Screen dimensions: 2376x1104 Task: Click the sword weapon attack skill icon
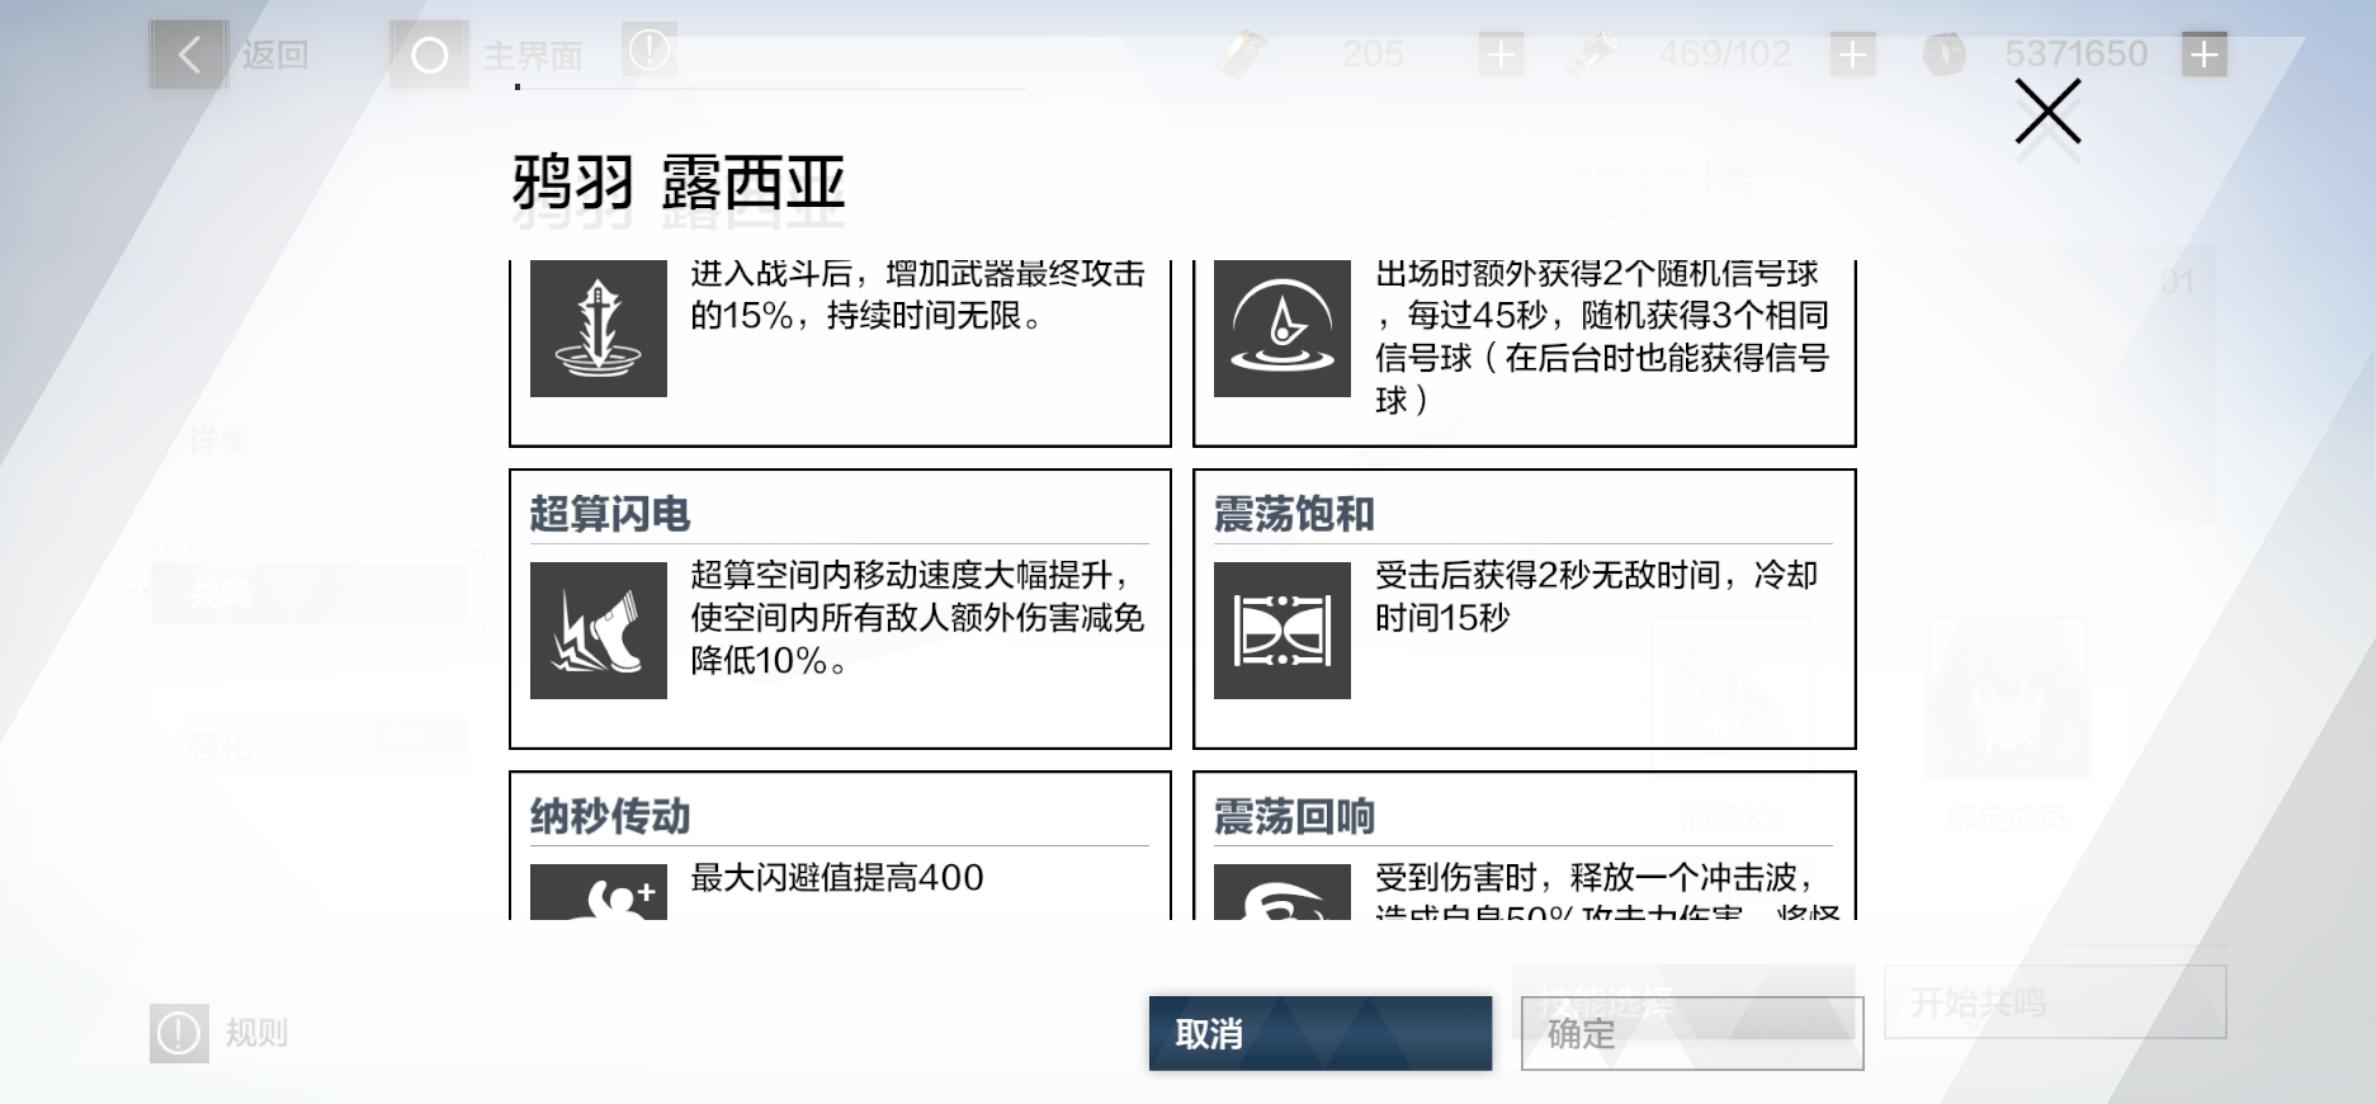[598, 329]
